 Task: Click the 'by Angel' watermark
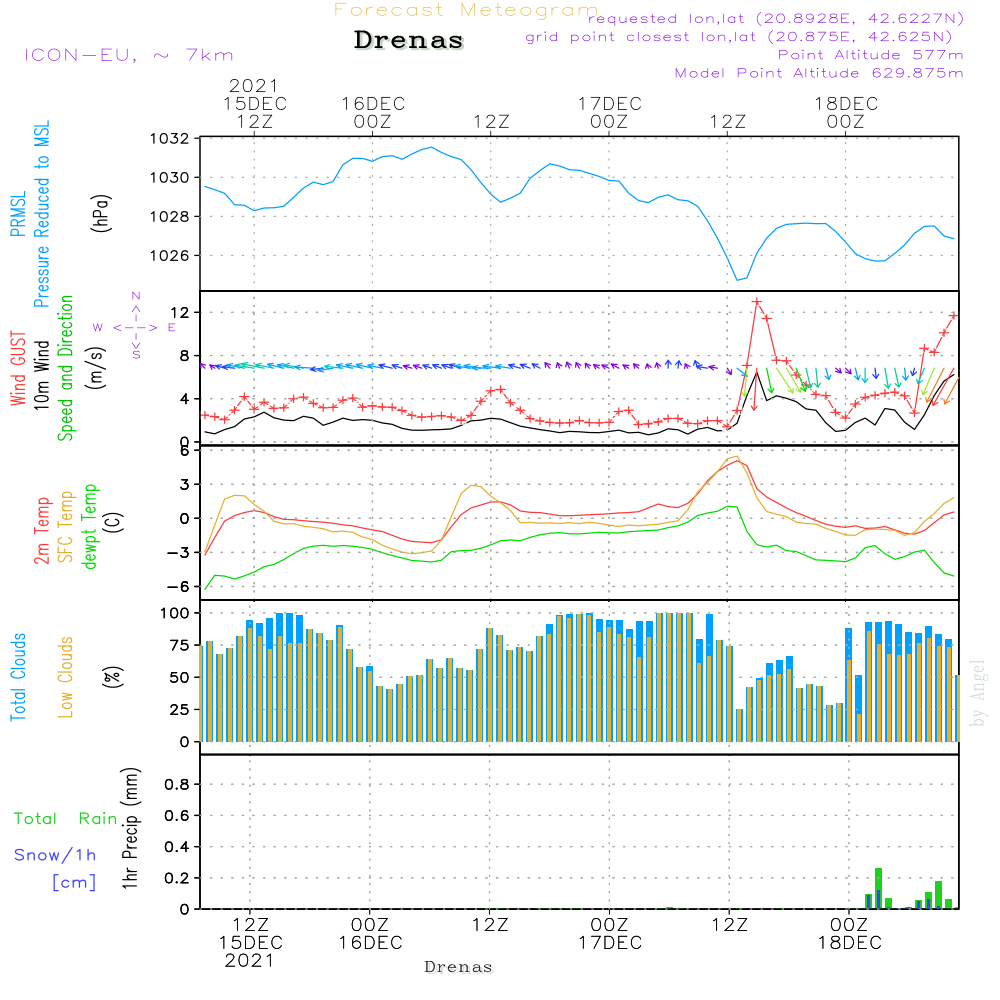977,693
